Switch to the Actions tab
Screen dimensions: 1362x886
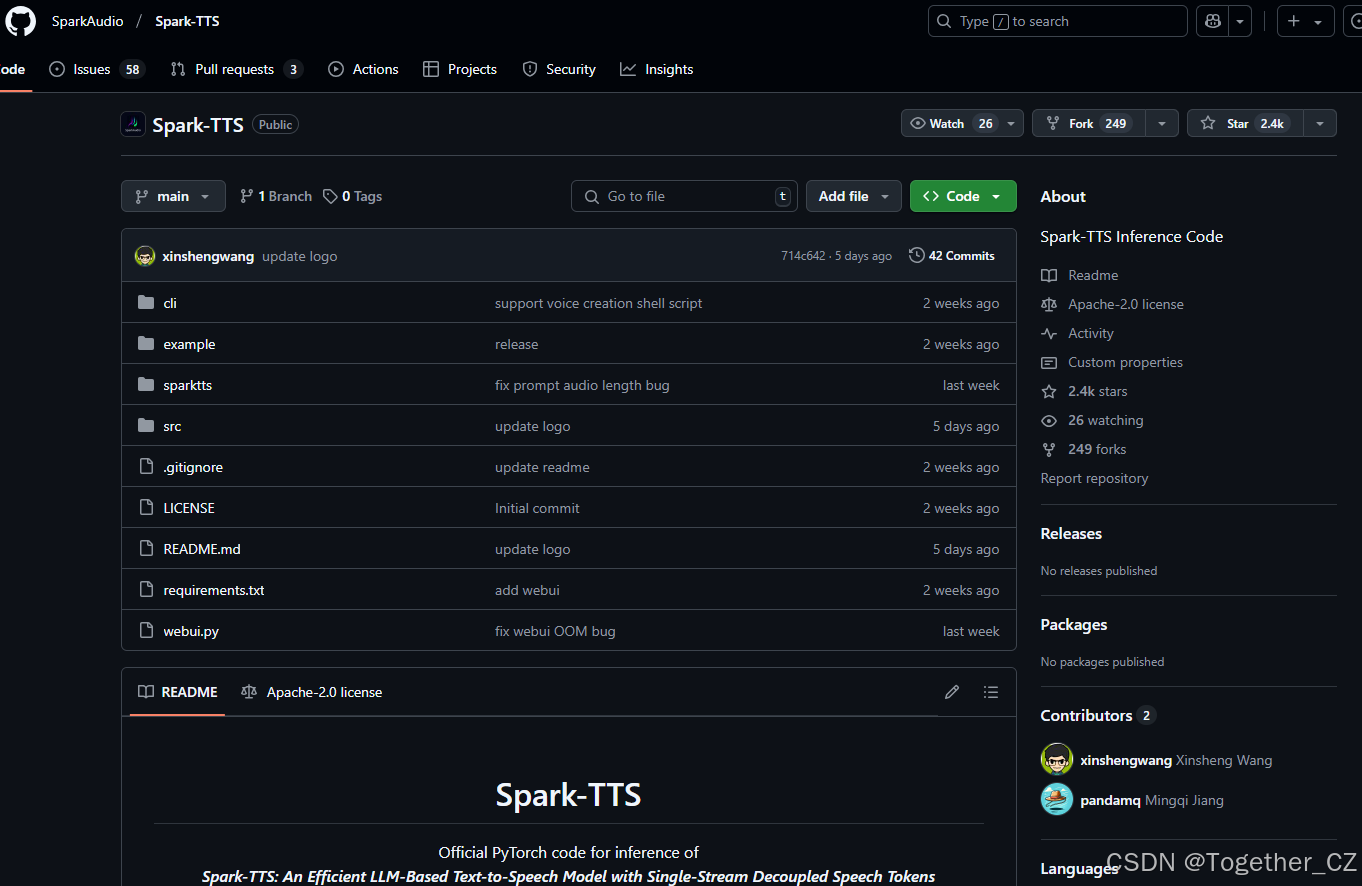tap(364, 69)
